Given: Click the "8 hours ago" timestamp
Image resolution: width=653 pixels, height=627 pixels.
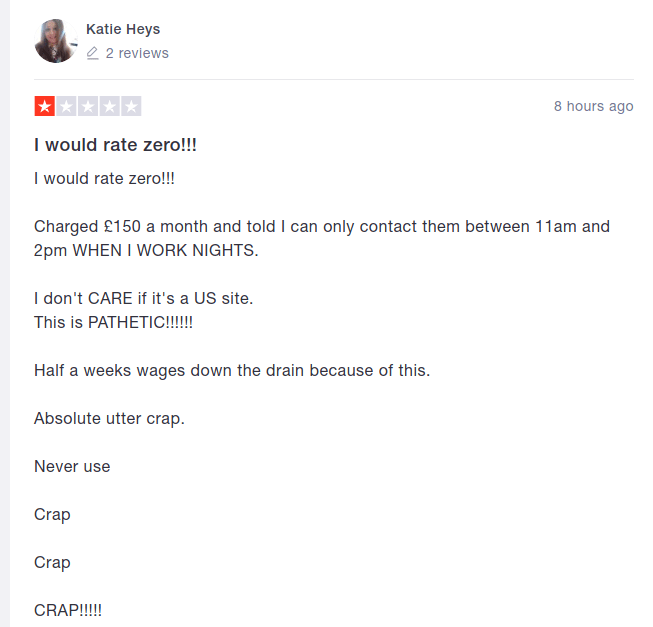Looking at the screenshot, I should coord(593,106).
